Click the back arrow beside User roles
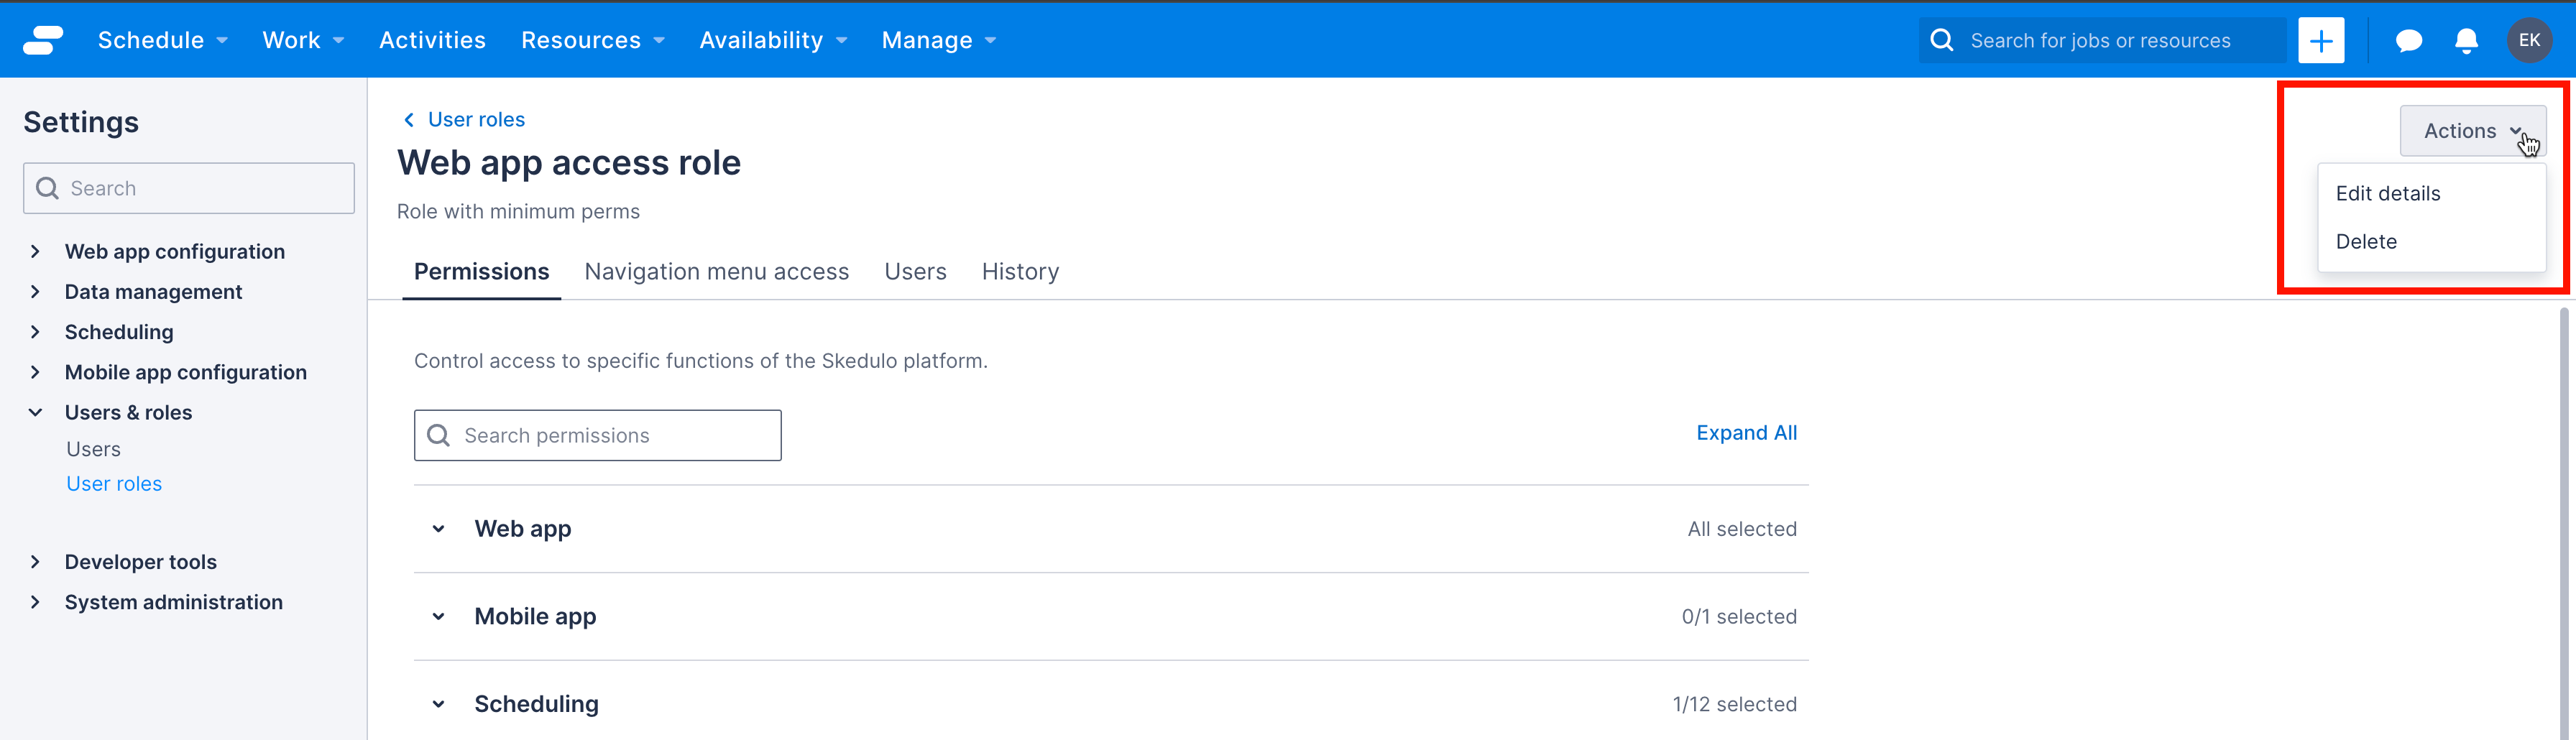 (x=408, y=119)
